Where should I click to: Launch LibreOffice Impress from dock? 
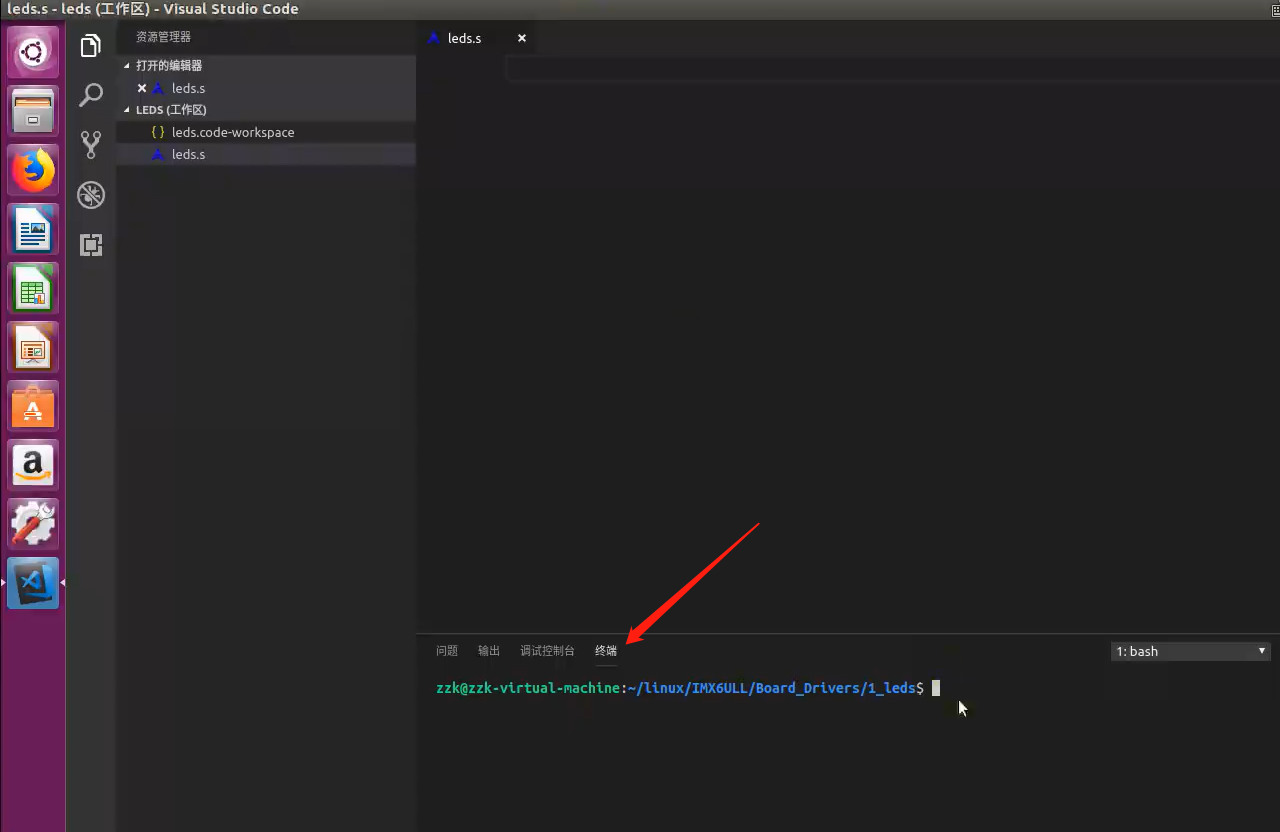click(33, 347)
